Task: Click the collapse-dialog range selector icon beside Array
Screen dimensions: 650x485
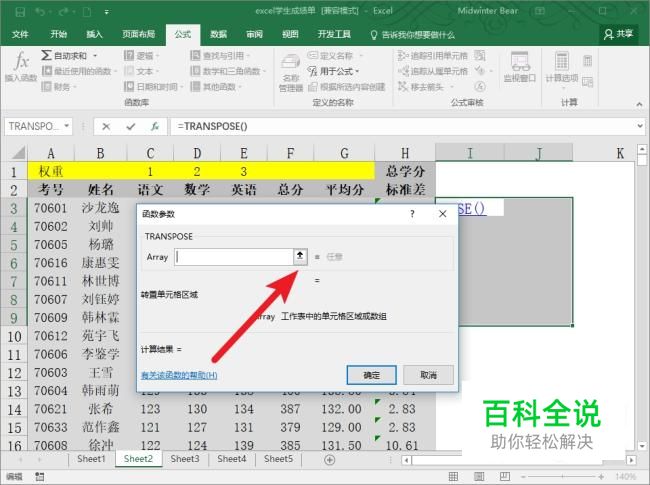Action: point(298,256)
